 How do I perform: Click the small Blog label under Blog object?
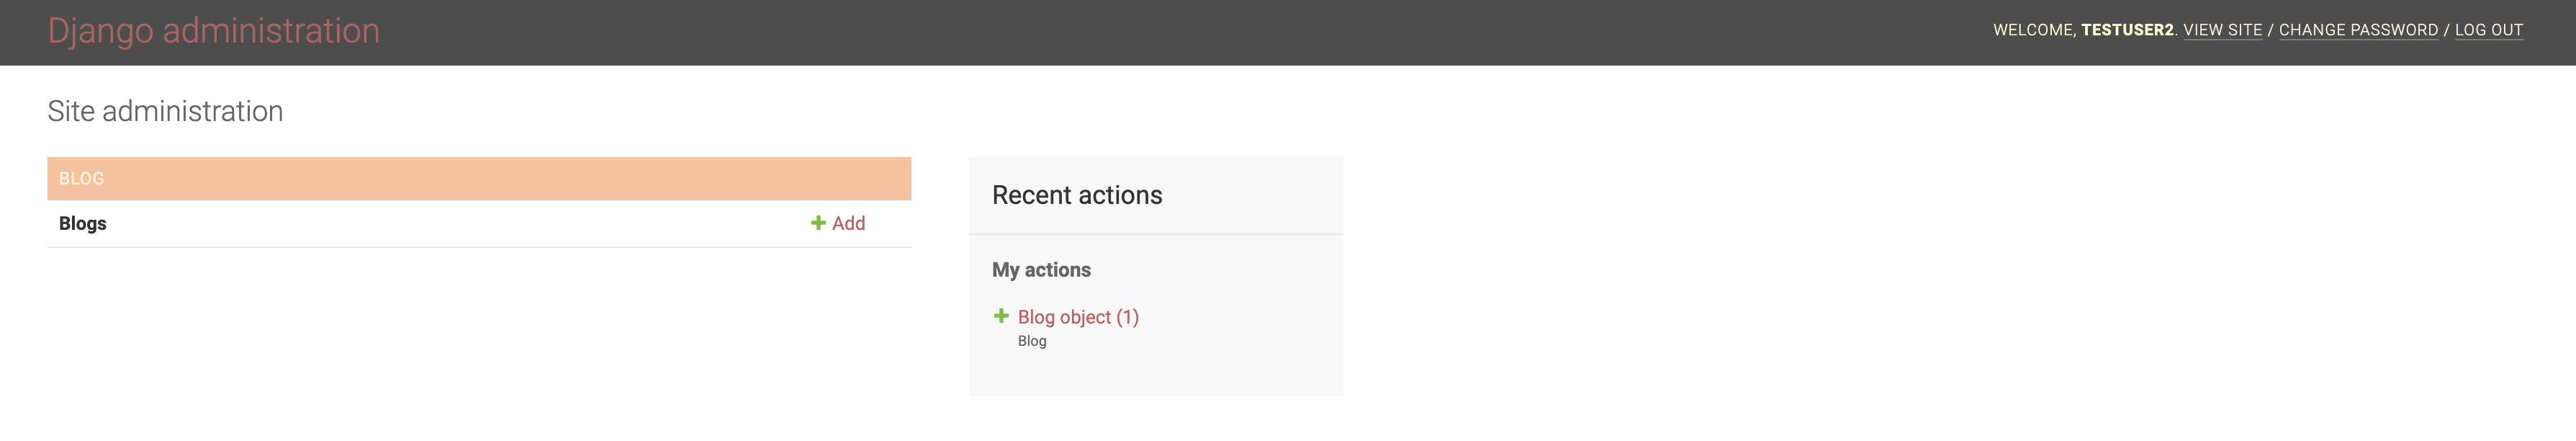click(x=1031, y=341)
